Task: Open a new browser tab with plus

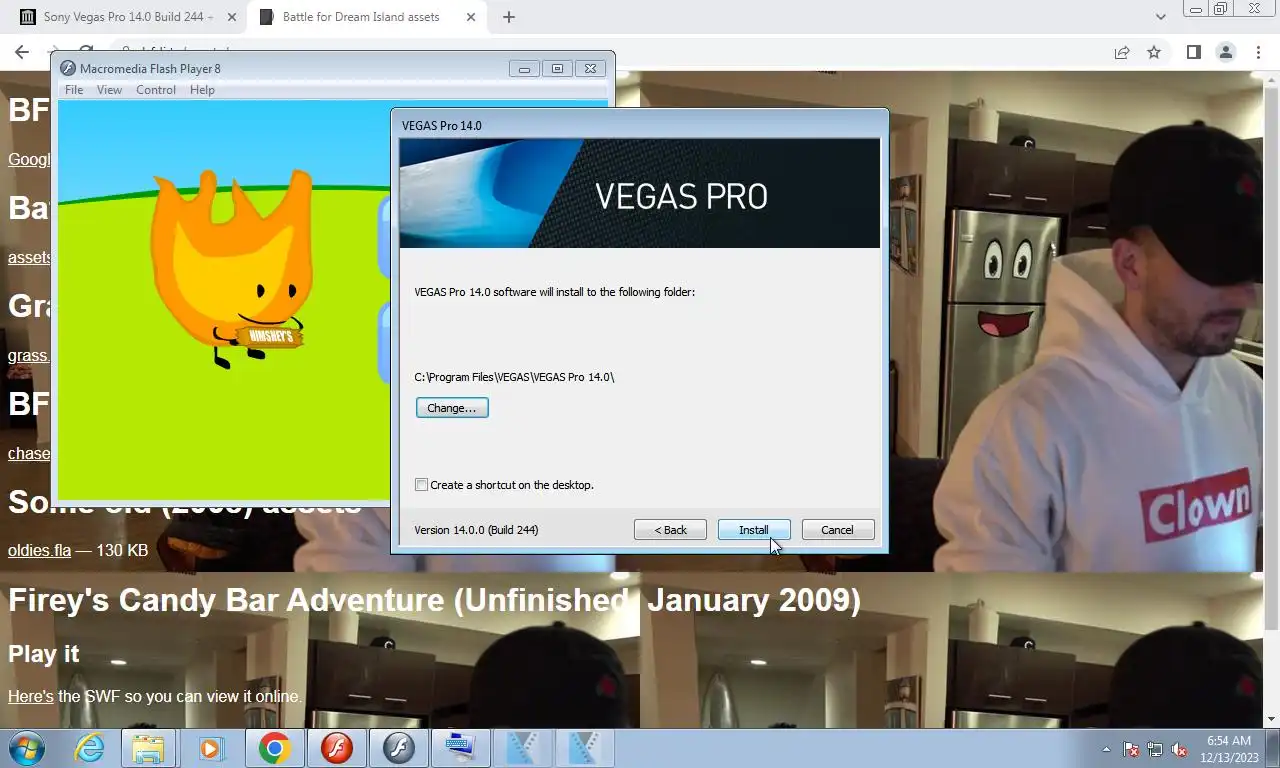Action: click(509, 17)
